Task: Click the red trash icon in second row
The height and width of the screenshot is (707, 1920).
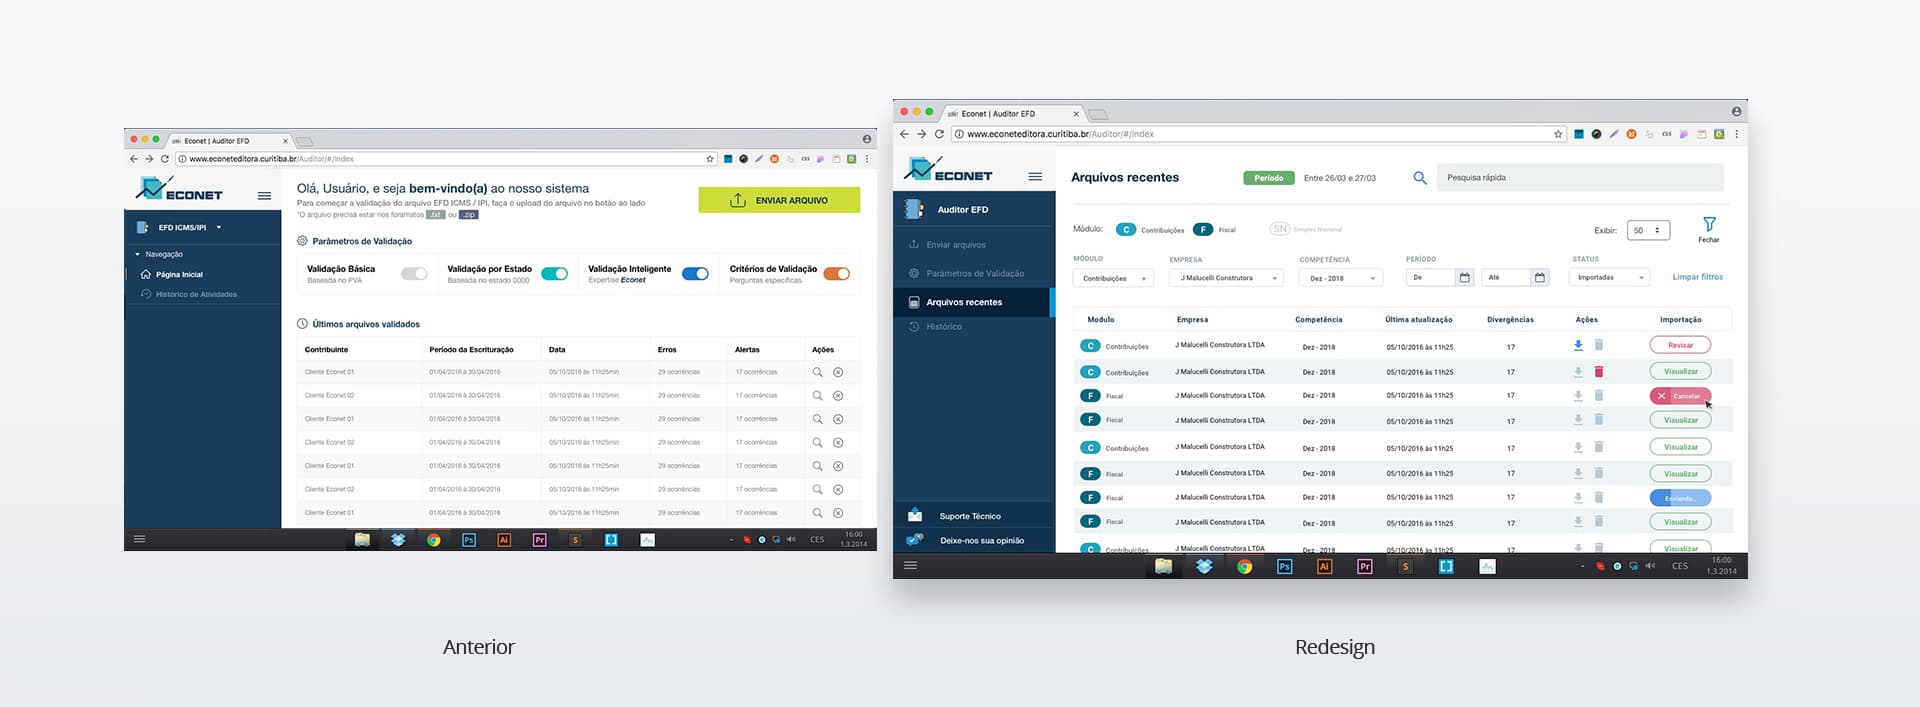Action: tap(1598, 371)
